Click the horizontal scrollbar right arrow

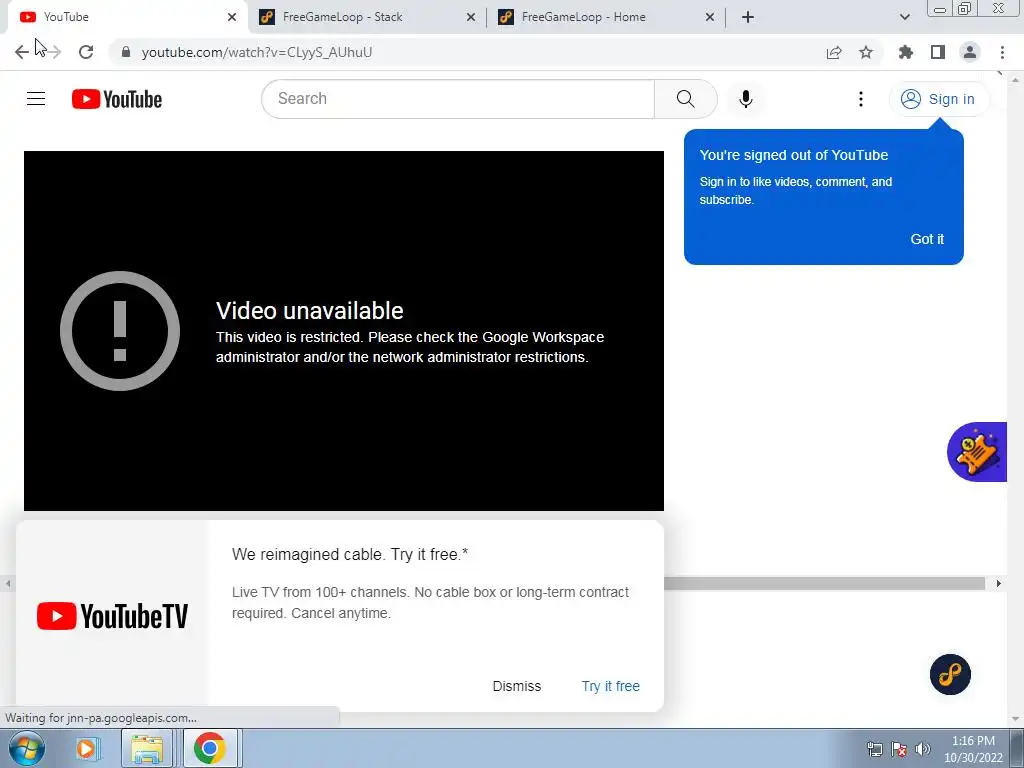999,583
